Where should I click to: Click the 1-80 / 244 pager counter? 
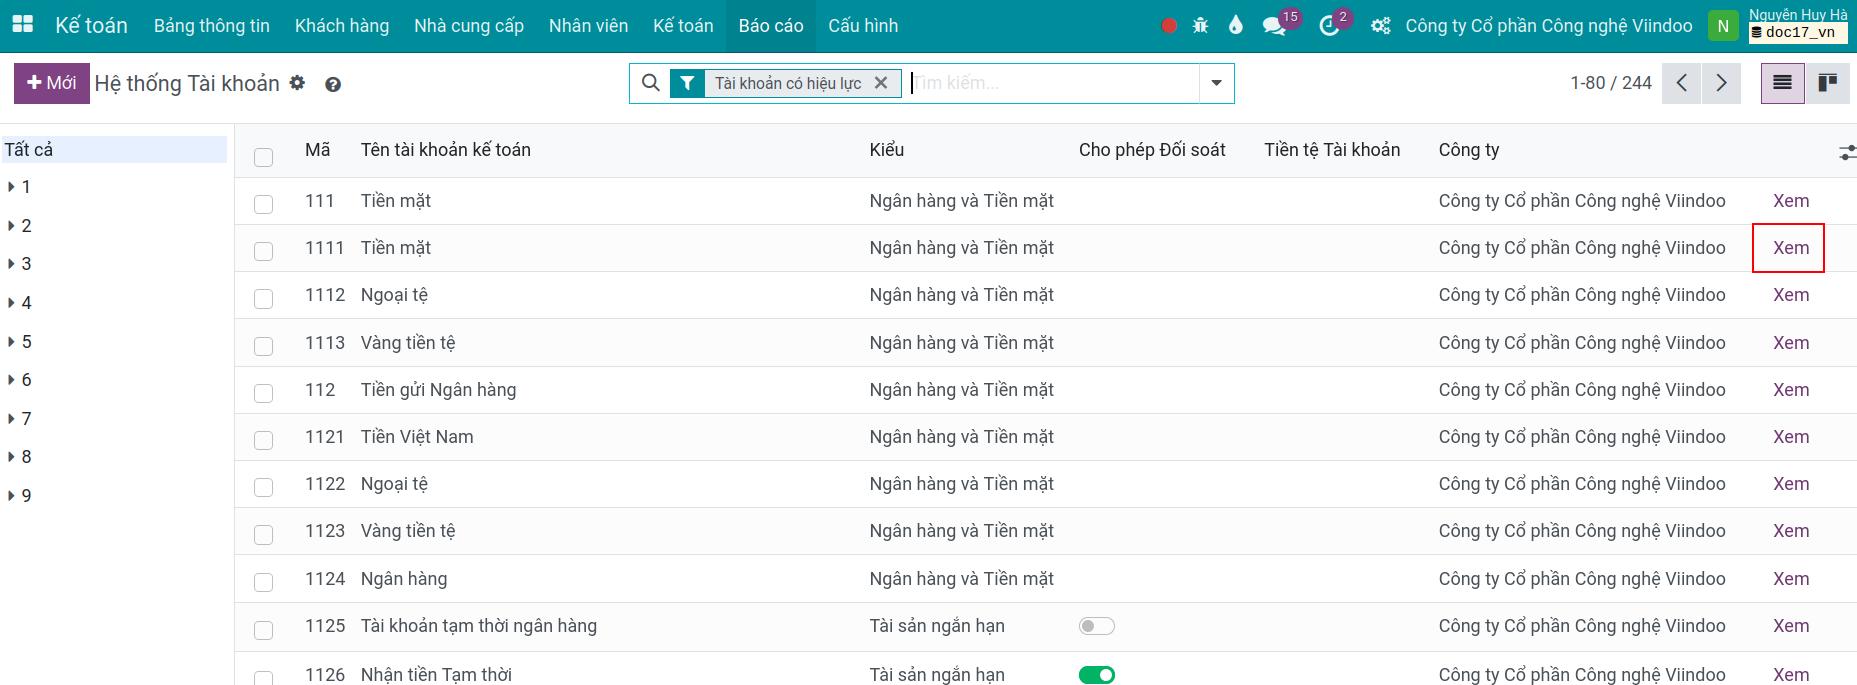[x=1611, y=83]
